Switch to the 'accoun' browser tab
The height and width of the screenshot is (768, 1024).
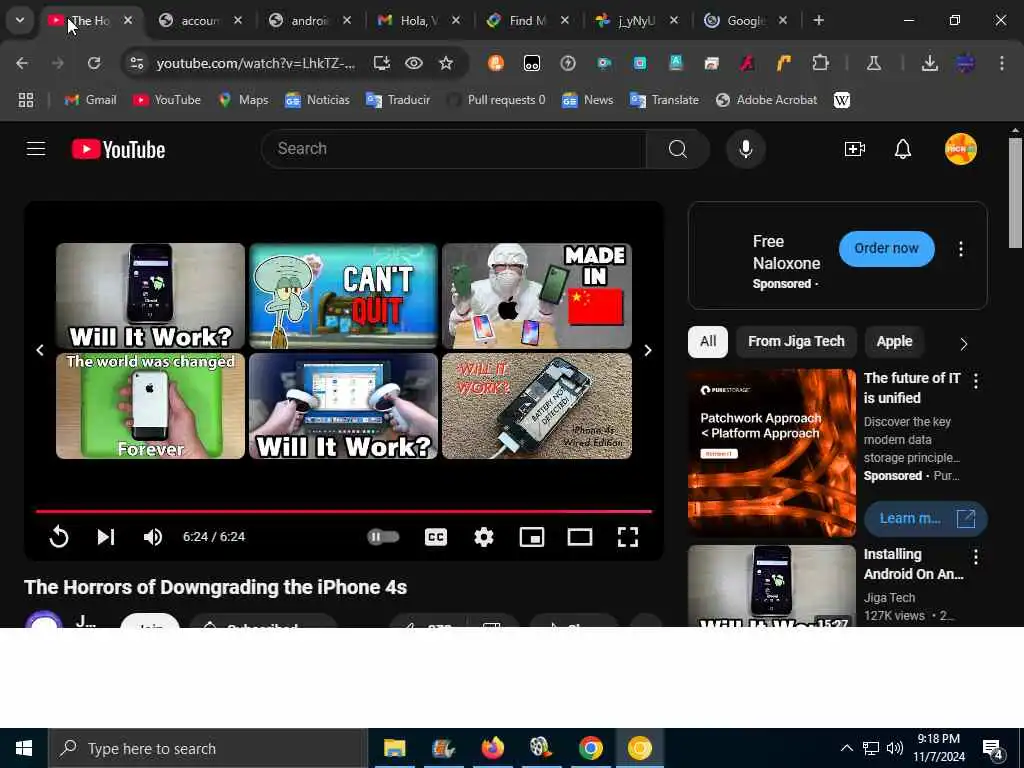200,21
